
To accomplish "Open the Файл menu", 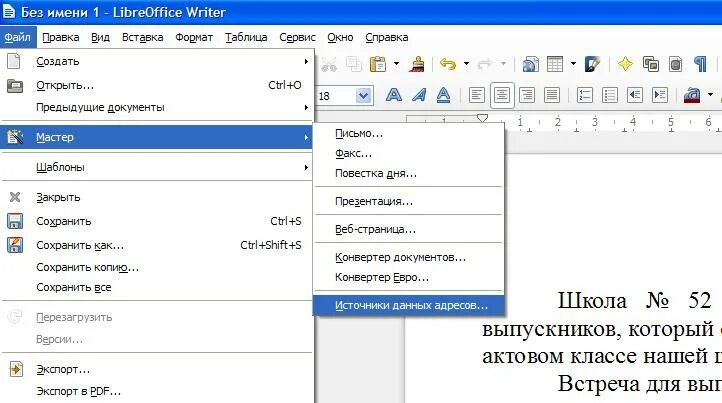I will (x=17, y=37).
